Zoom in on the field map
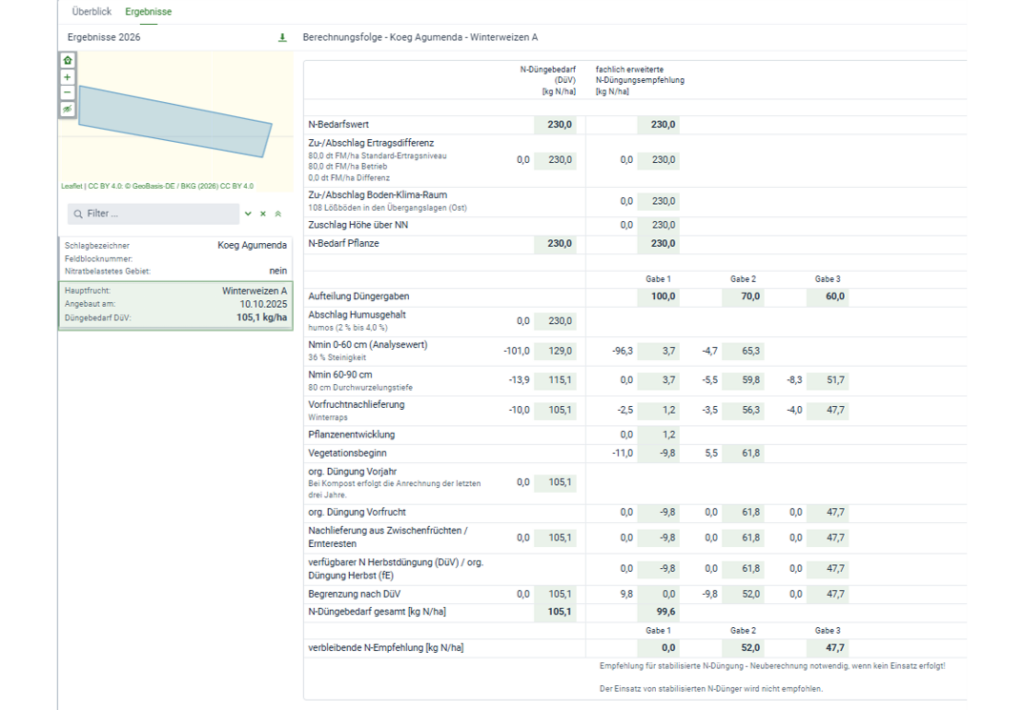This screenshot has height=710, width=1024. [x=67, y=77]
